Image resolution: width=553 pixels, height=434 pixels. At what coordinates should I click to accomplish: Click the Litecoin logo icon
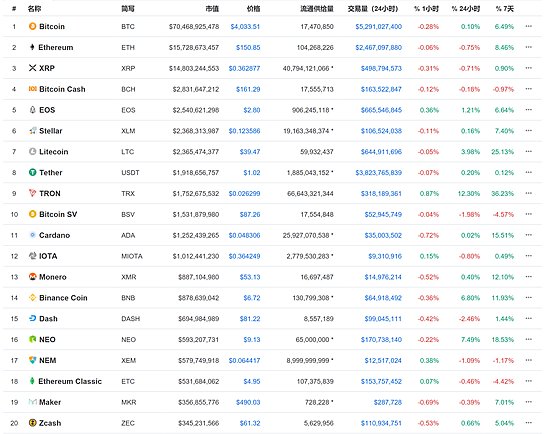tap(32, 151)
